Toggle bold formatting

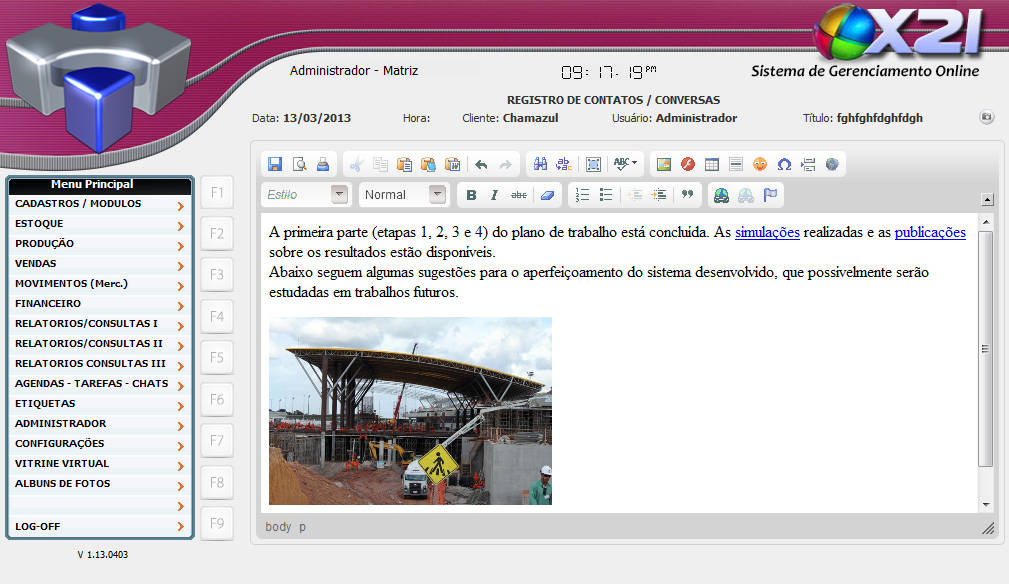471,195
